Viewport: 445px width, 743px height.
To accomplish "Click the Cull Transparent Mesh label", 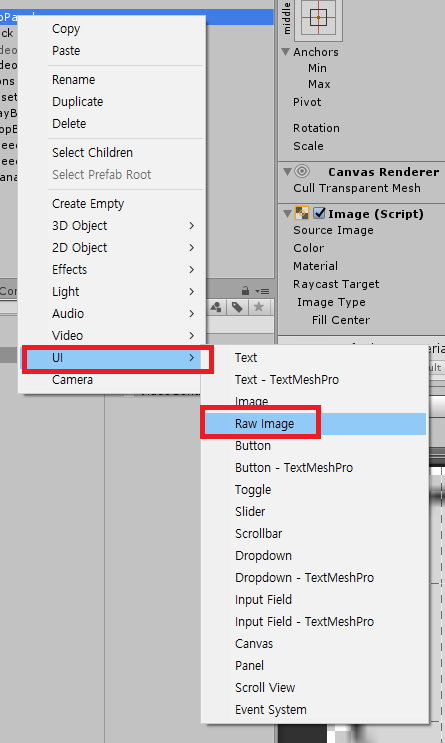I will (x=356, y=188).
